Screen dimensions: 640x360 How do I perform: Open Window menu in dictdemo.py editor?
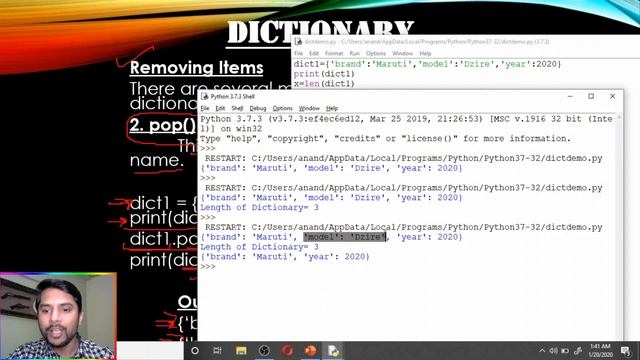[402, 53]
